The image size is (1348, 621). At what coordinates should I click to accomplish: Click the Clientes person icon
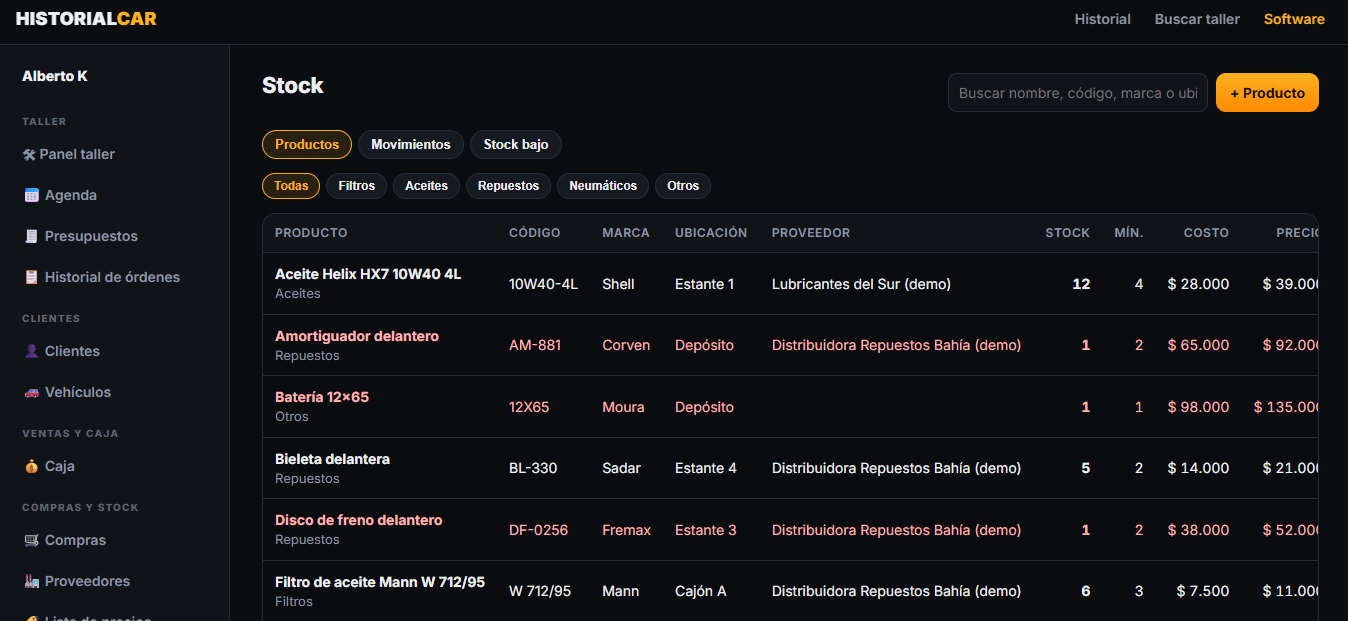pyautogui.click(x=31, y=352)
